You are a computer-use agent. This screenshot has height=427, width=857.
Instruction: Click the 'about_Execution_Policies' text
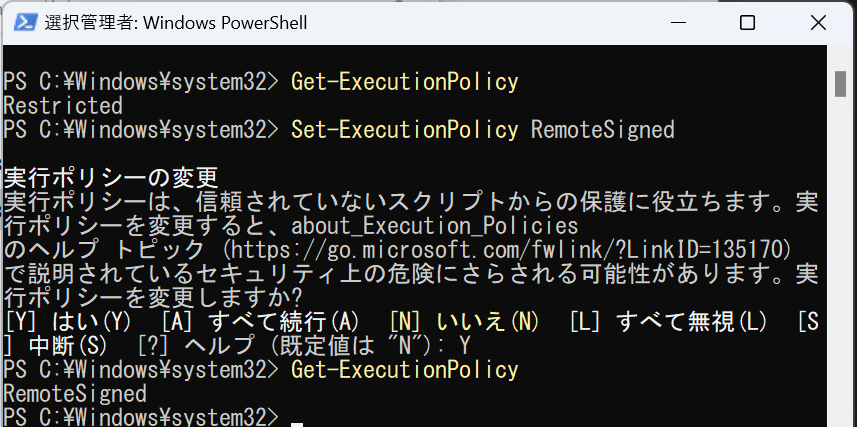435,226
